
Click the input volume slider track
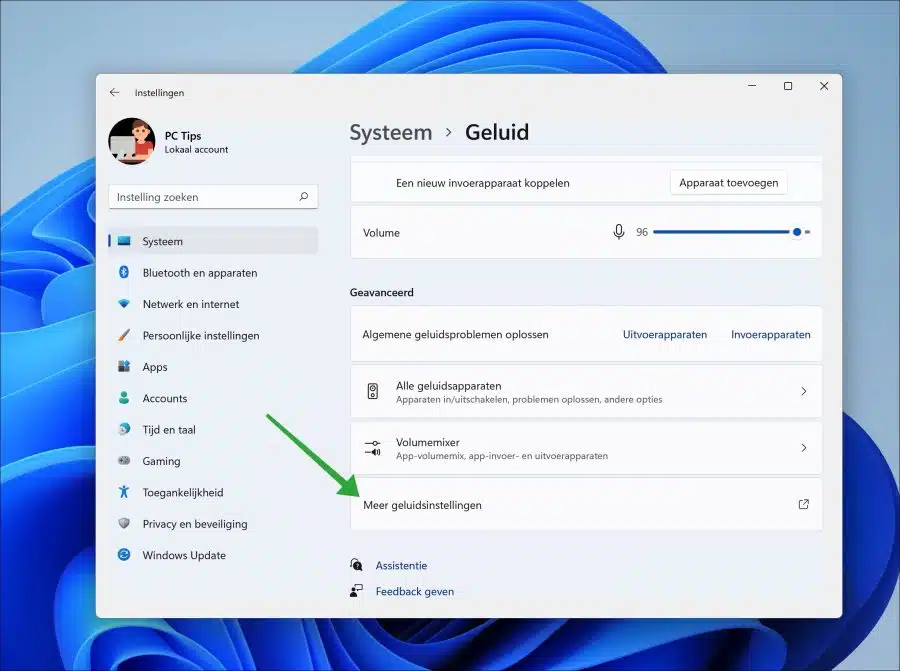tap(731, 232)
